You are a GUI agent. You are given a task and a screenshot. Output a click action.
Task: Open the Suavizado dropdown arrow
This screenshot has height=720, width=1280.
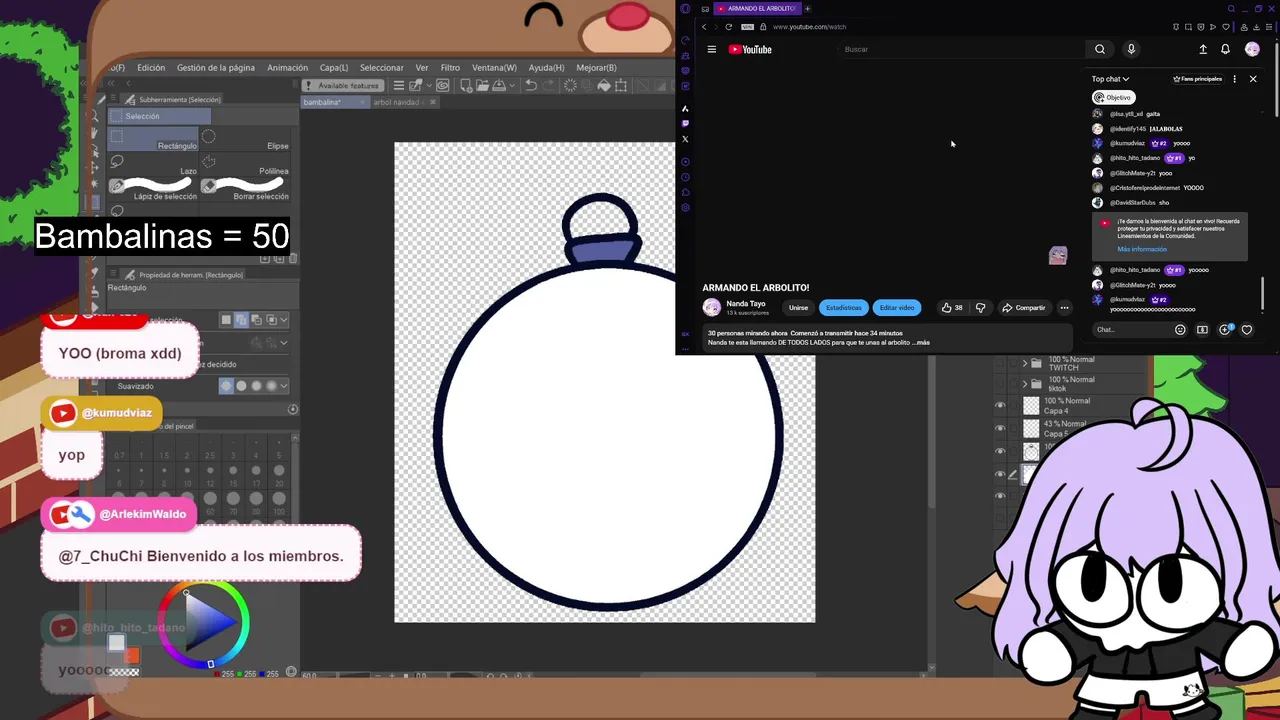(x=284, y=386)
